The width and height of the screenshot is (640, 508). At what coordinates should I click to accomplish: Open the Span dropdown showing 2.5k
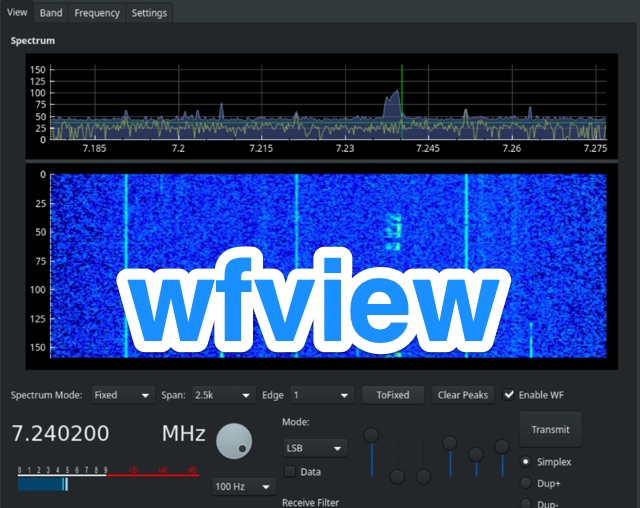pos(223,395)
